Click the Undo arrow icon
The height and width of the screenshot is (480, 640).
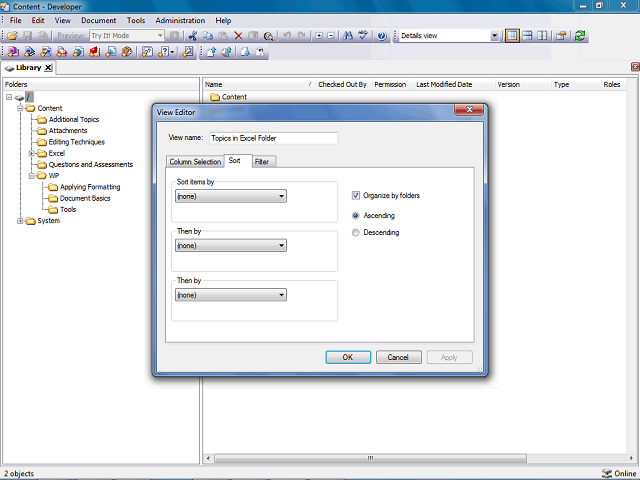(x=287, y=36)
